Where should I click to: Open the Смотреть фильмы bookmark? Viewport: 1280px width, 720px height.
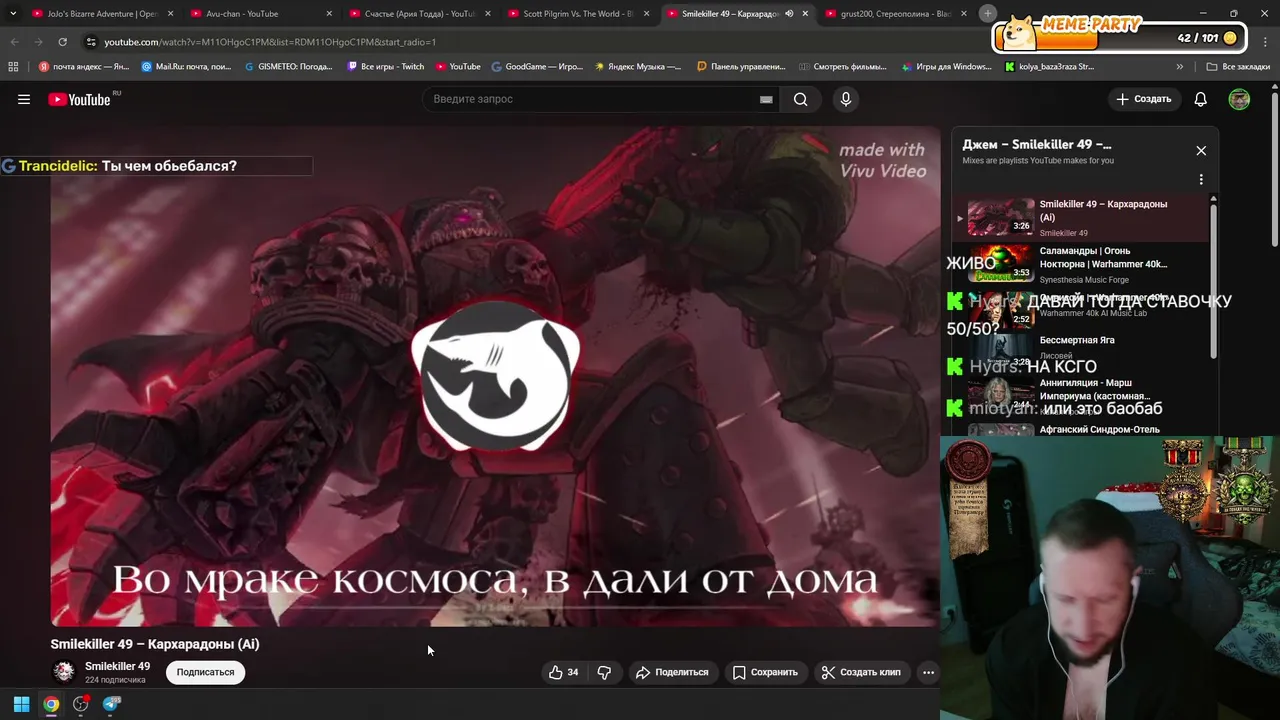843,67
